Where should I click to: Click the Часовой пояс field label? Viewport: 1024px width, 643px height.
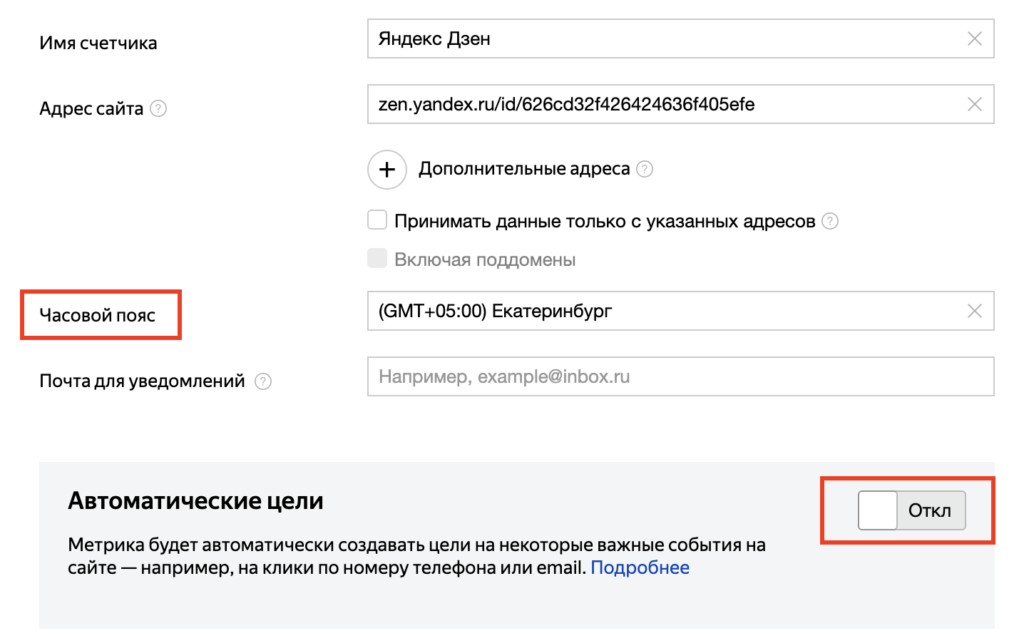pos(100,315)
